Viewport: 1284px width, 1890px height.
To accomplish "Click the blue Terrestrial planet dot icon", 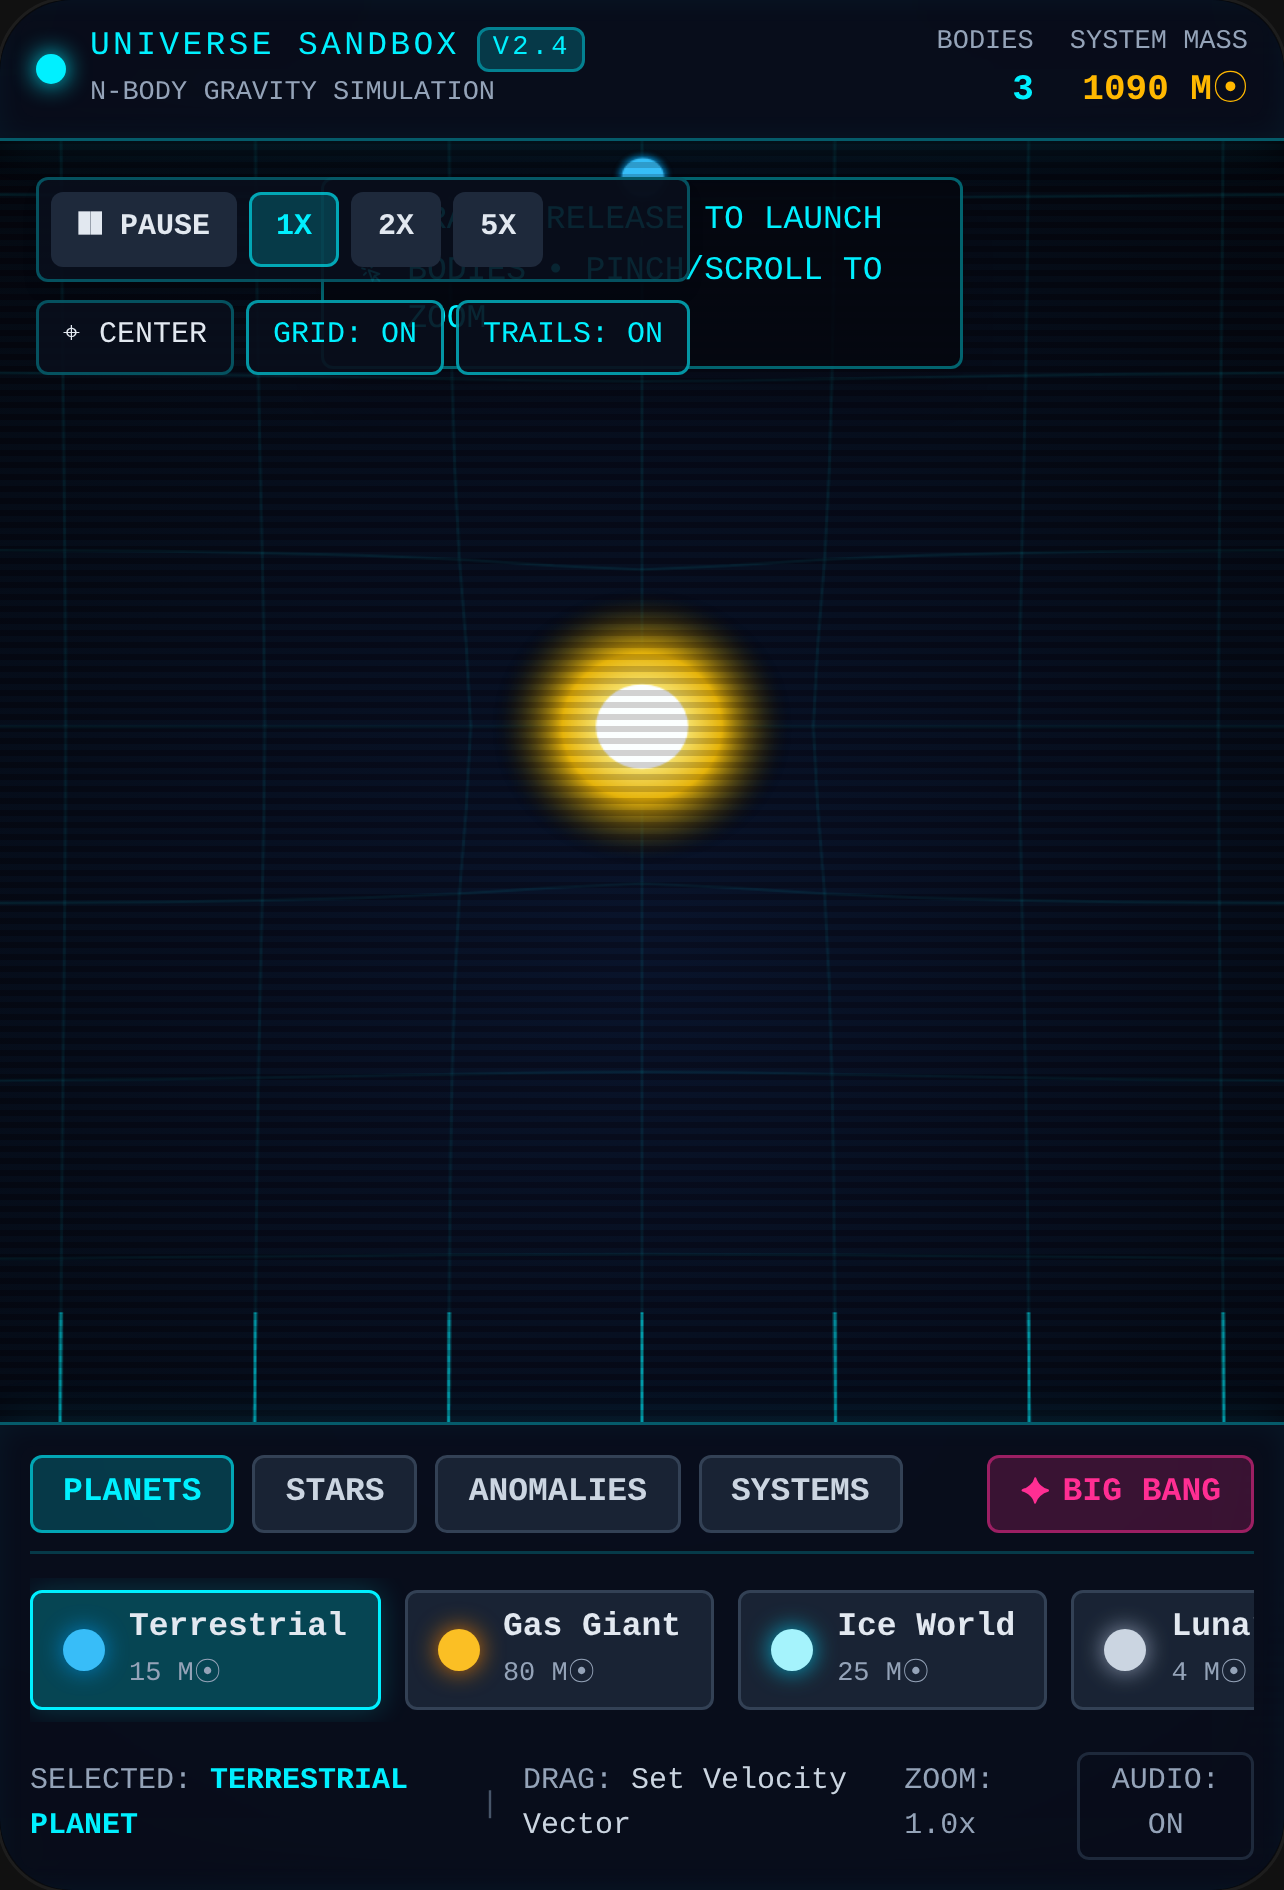I will (x=84, y=1649).
